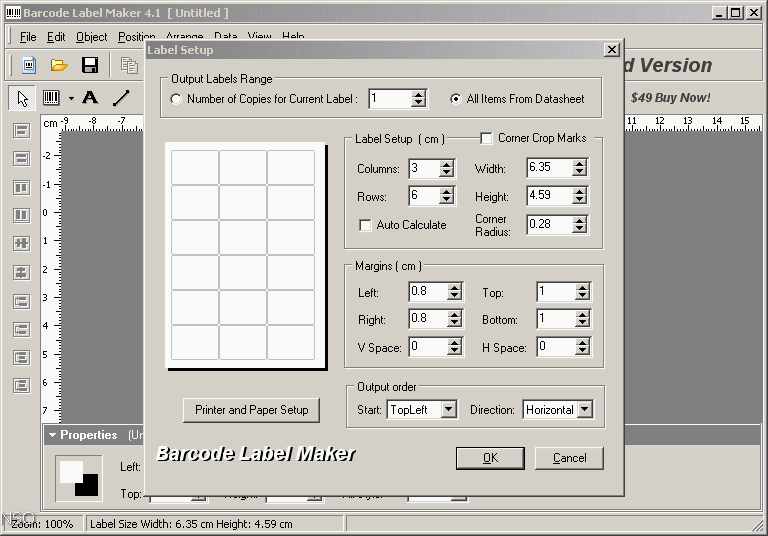
Task: Click Cancel in Label Setup
Action: click(x=569, y=458)
